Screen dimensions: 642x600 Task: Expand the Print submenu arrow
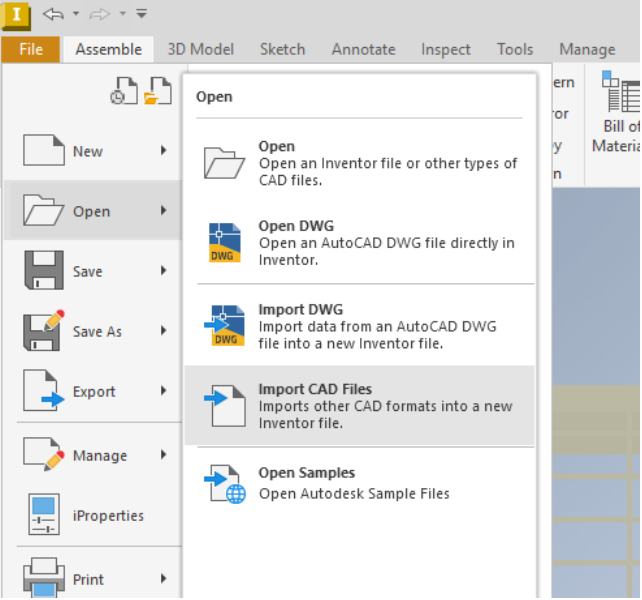coord(164,578)
